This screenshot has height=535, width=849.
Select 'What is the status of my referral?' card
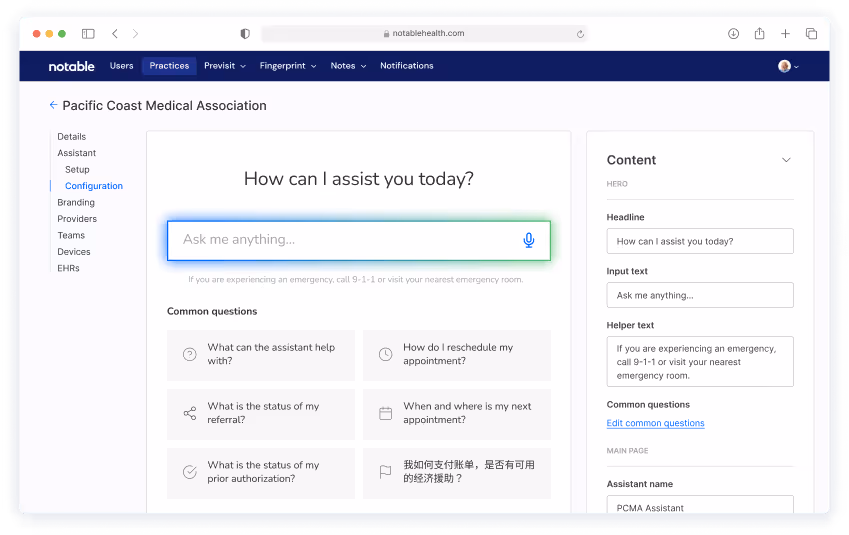[x=261, y=414]
